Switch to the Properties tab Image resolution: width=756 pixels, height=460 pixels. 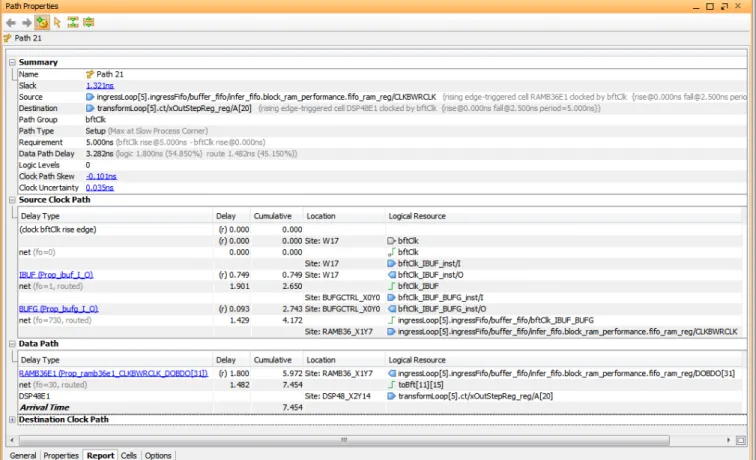pos(61,455)
